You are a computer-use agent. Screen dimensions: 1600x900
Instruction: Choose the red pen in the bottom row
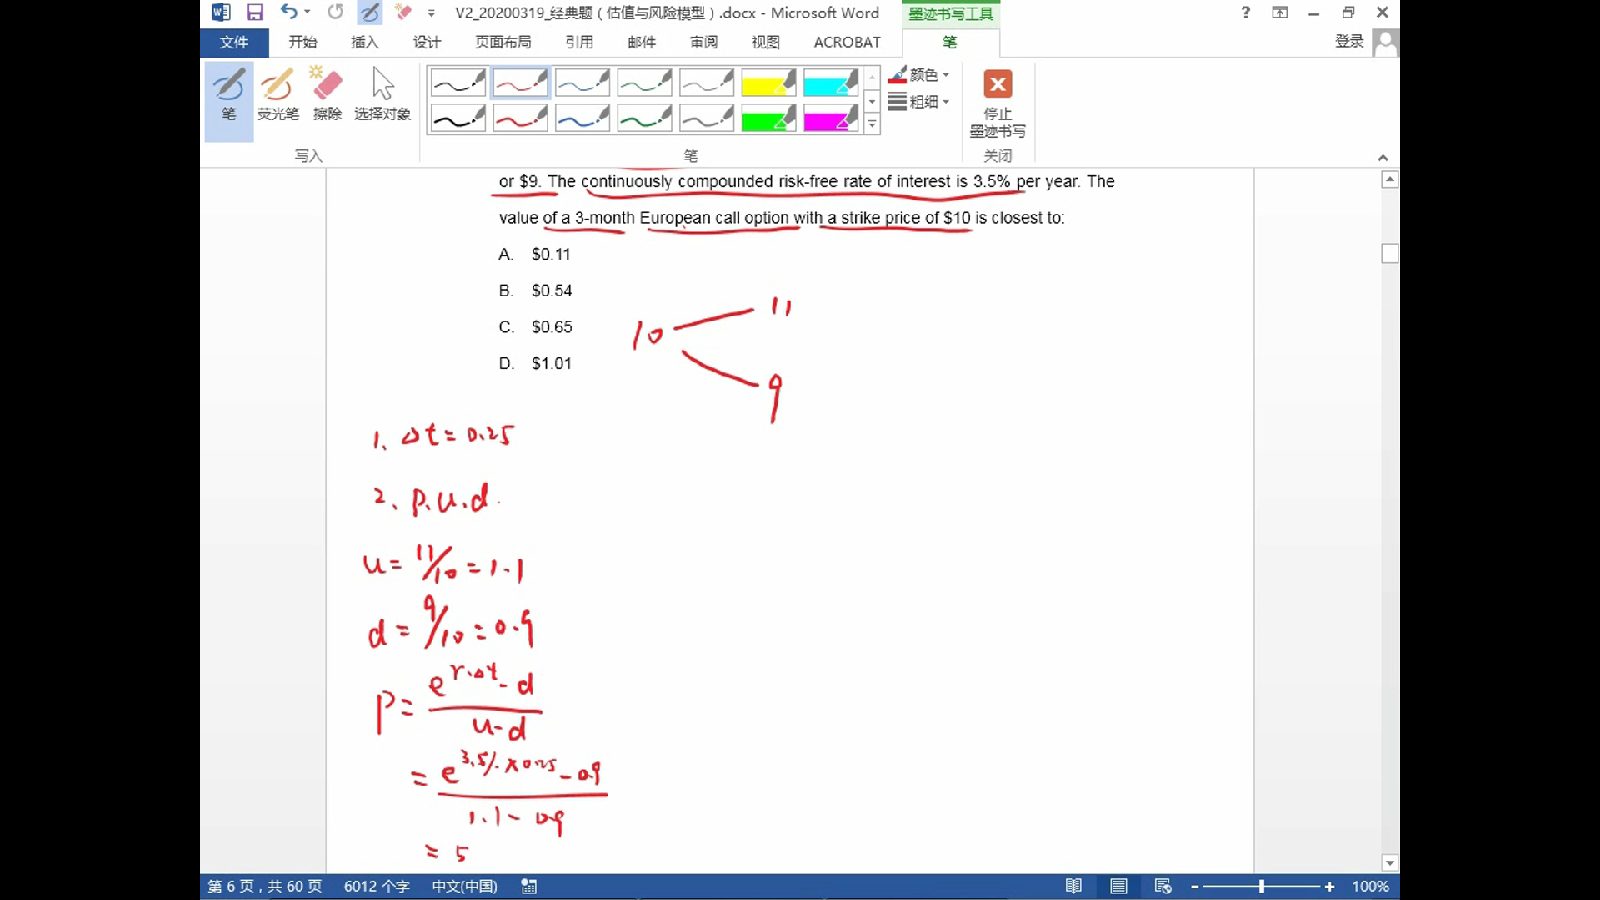point(520,118)
